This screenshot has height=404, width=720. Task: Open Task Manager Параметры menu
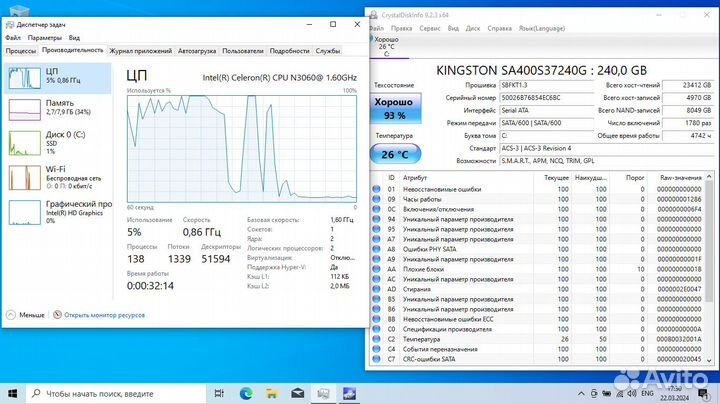45,38
